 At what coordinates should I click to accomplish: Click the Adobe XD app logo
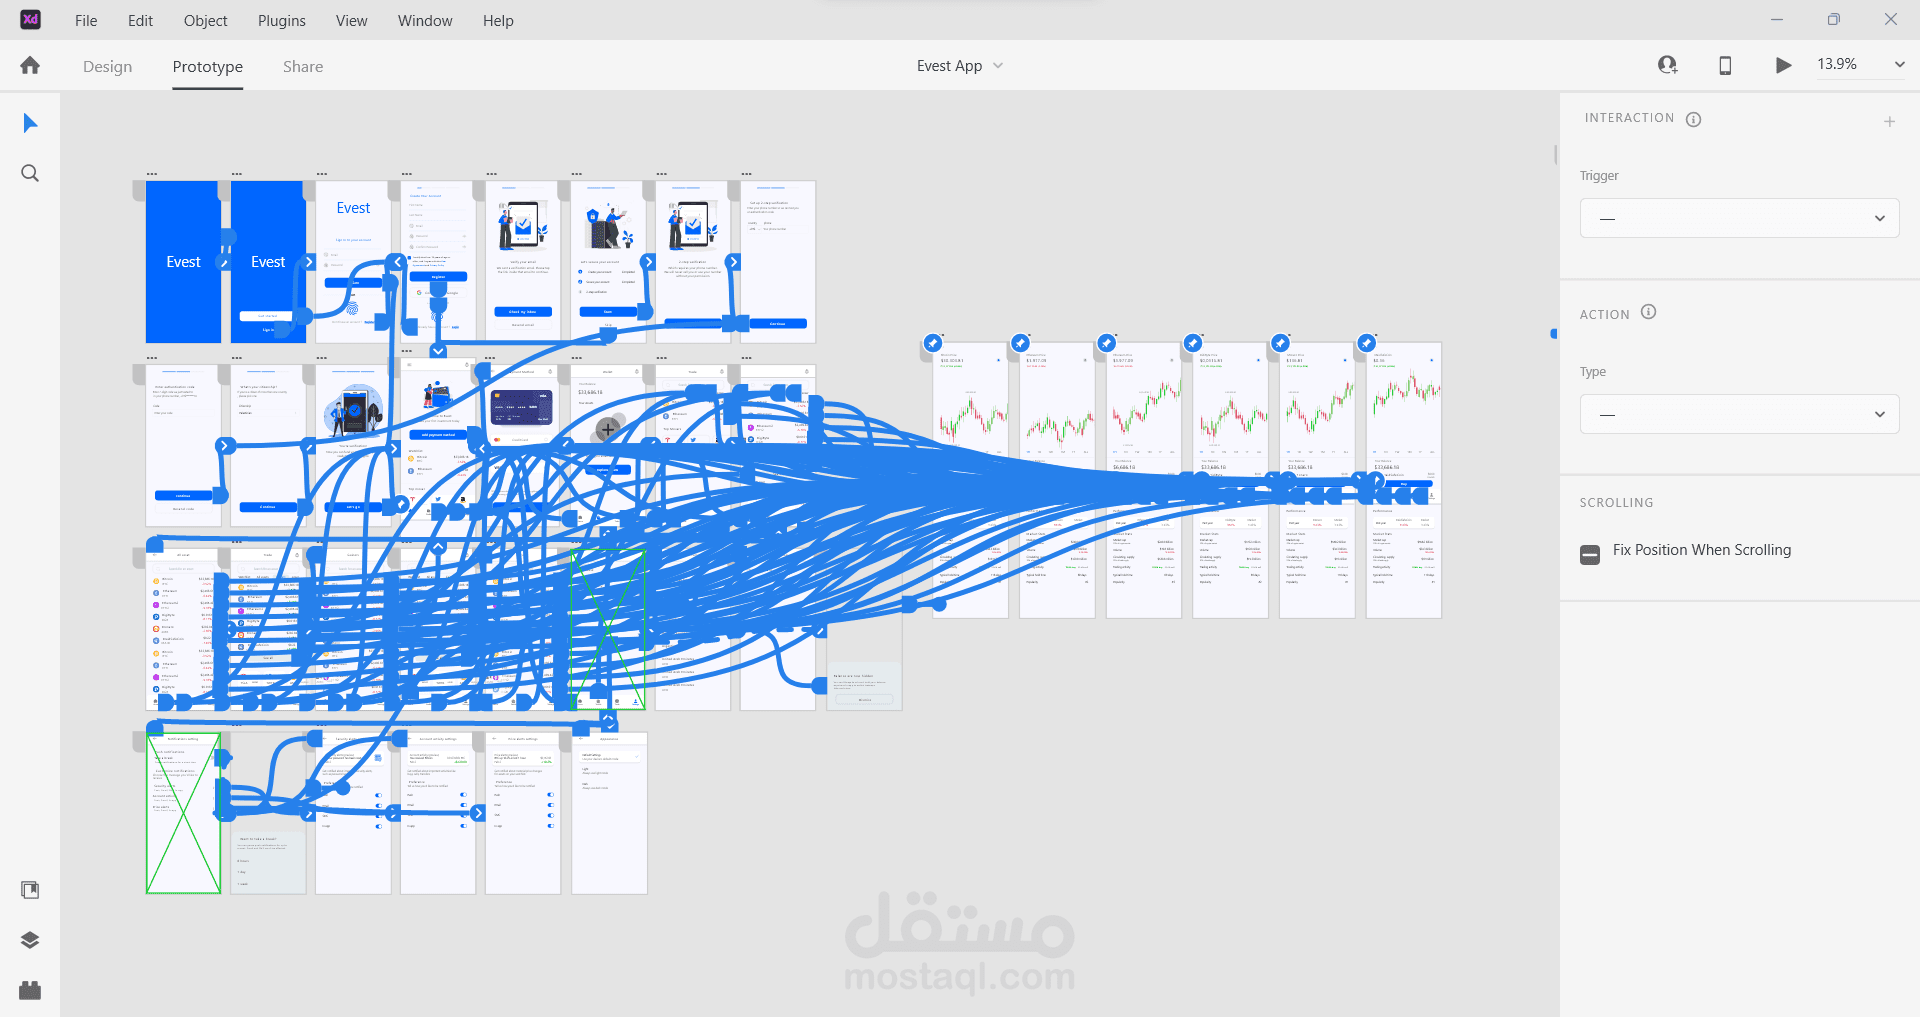pos(31,19)
